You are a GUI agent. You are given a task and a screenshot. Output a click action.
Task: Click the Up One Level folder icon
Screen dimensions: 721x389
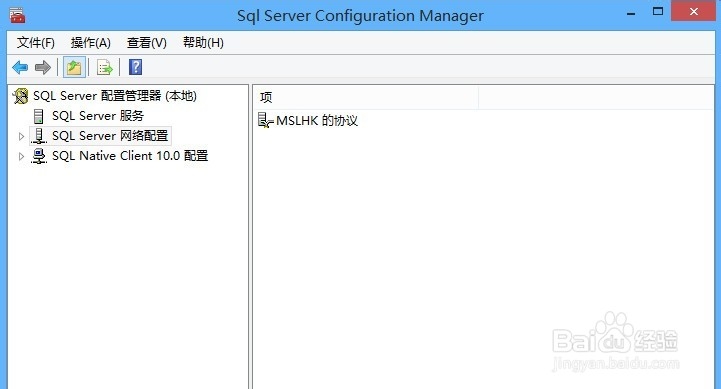74,68
